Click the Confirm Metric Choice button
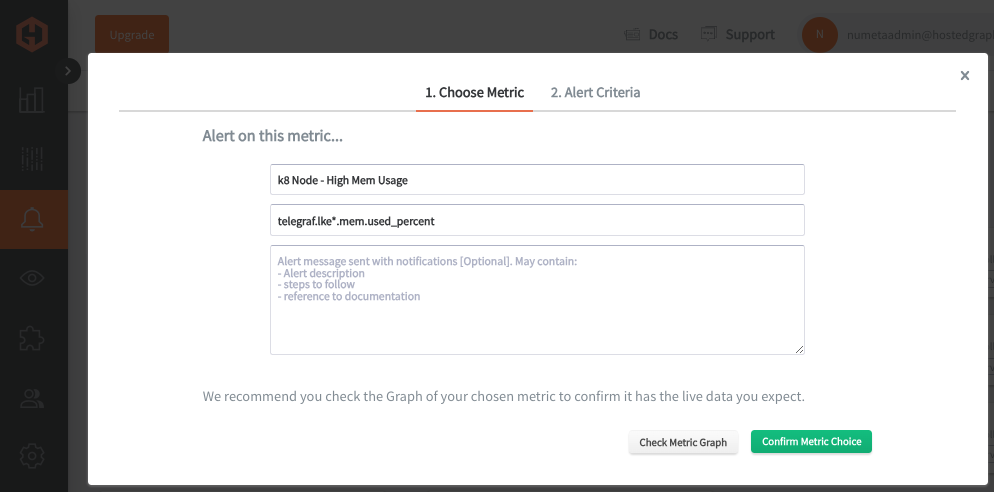Viewport: 994px width, 492px height. click(811, 442)
